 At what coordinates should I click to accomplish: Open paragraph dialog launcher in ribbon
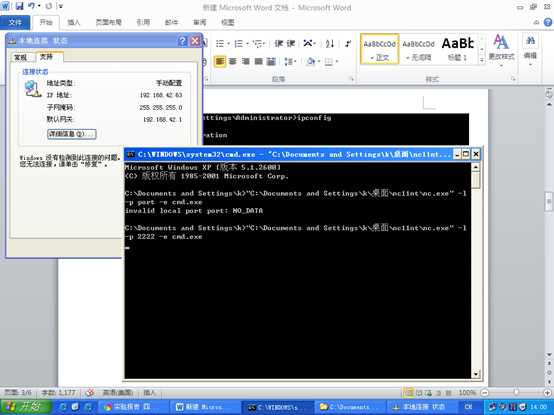[352, 79]
